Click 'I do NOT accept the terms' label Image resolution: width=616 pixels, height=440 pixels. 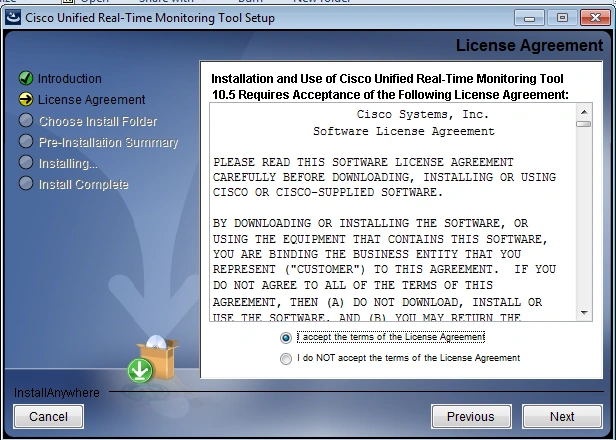click(409, 358)
